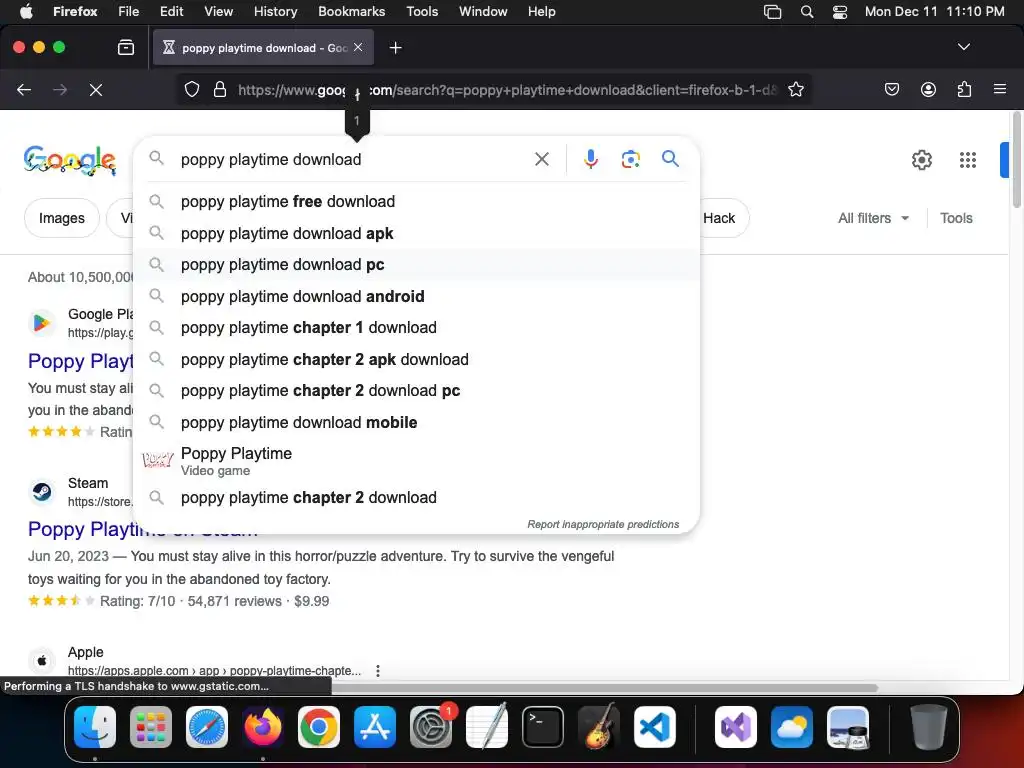
Task: Open the Window menu
Action: point(483,11)
